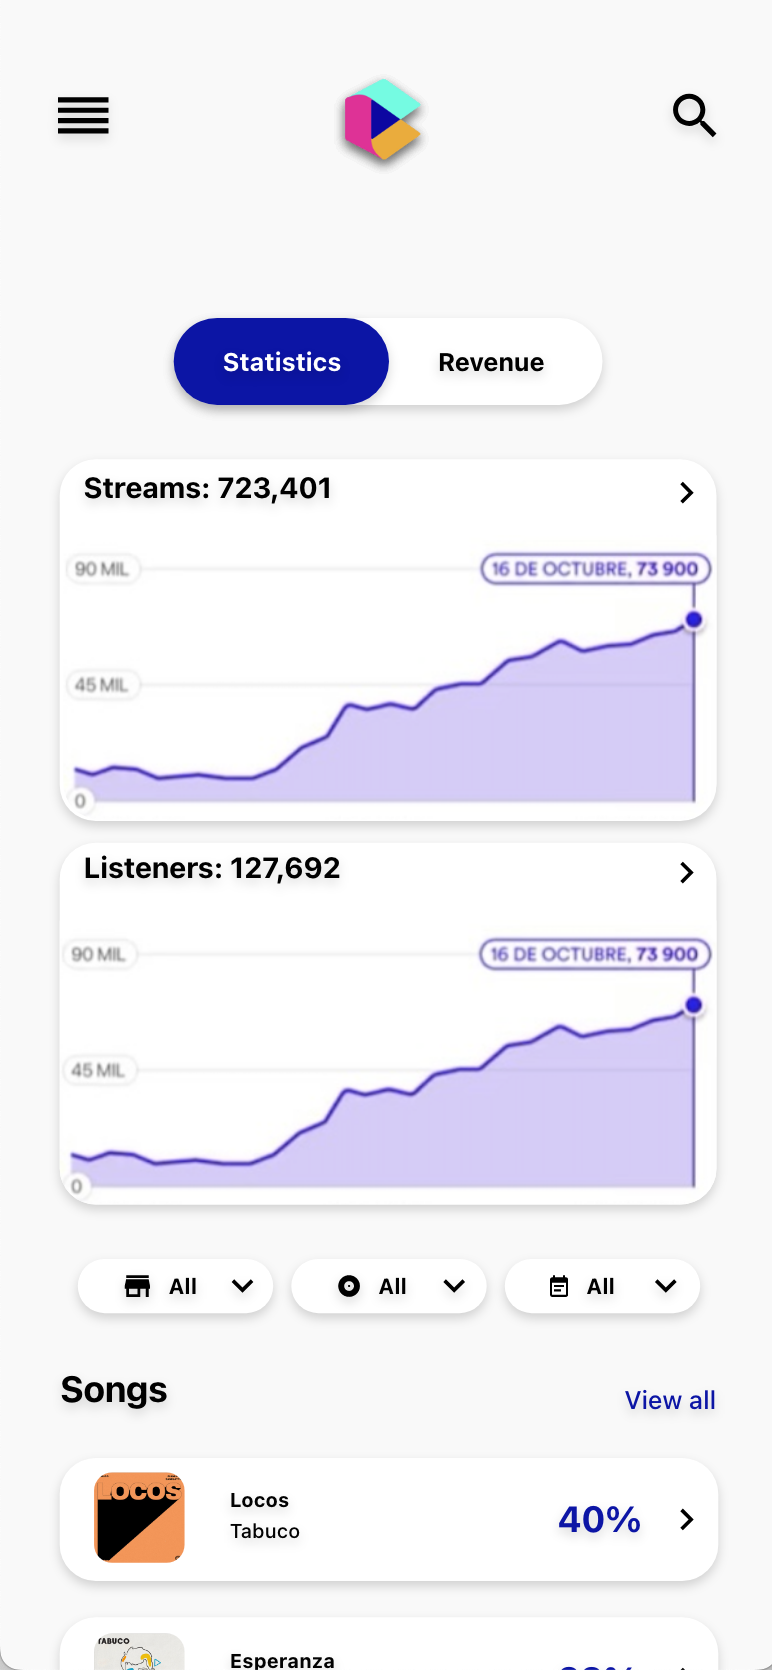Tap the search magnifier icon
Viewport: 772px width, 1670px height.
[694, 116]
